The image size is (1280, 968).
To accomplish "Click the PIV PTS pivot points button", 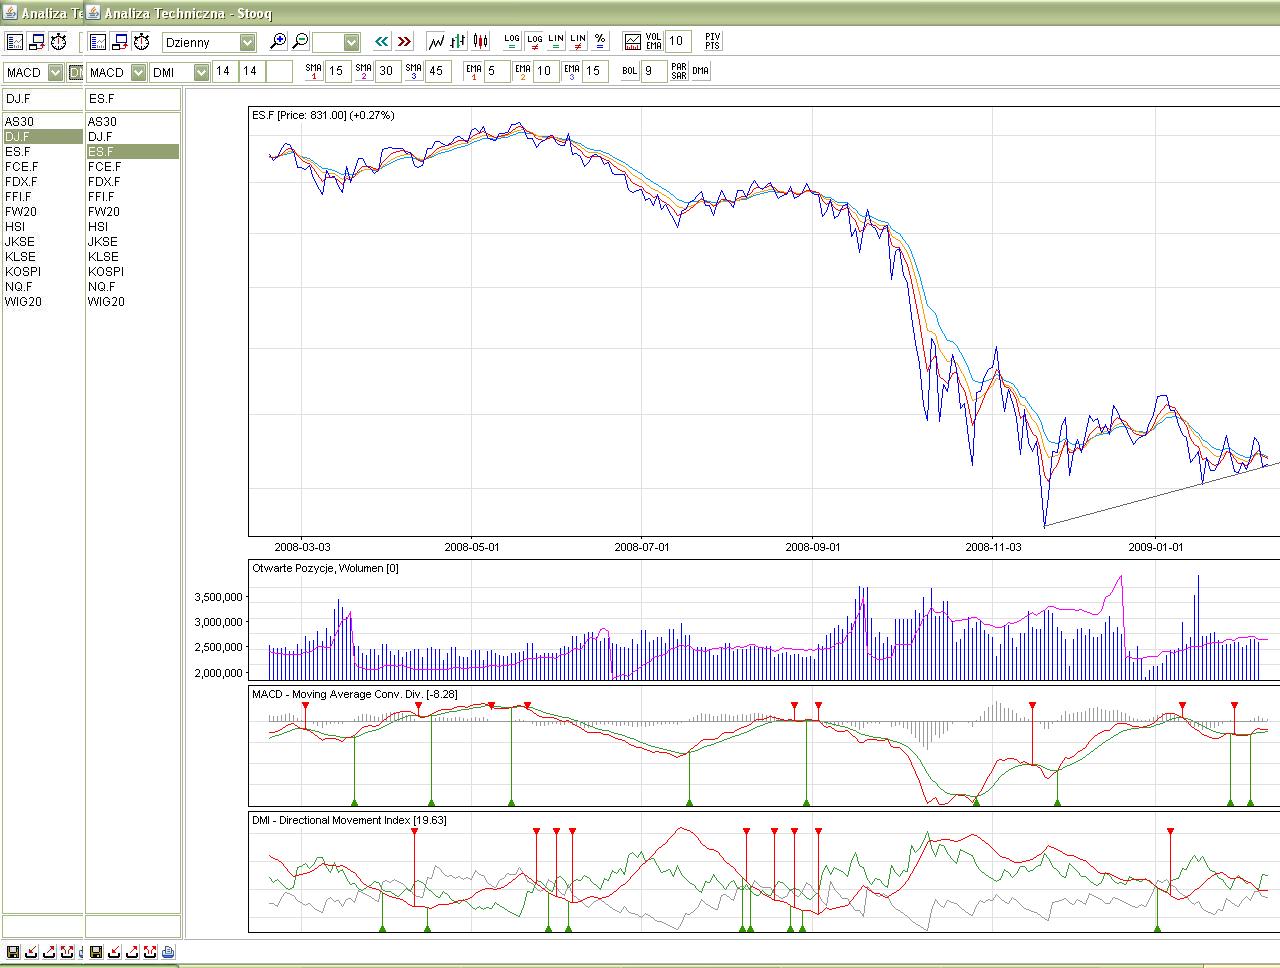I will tap(712, 42).
